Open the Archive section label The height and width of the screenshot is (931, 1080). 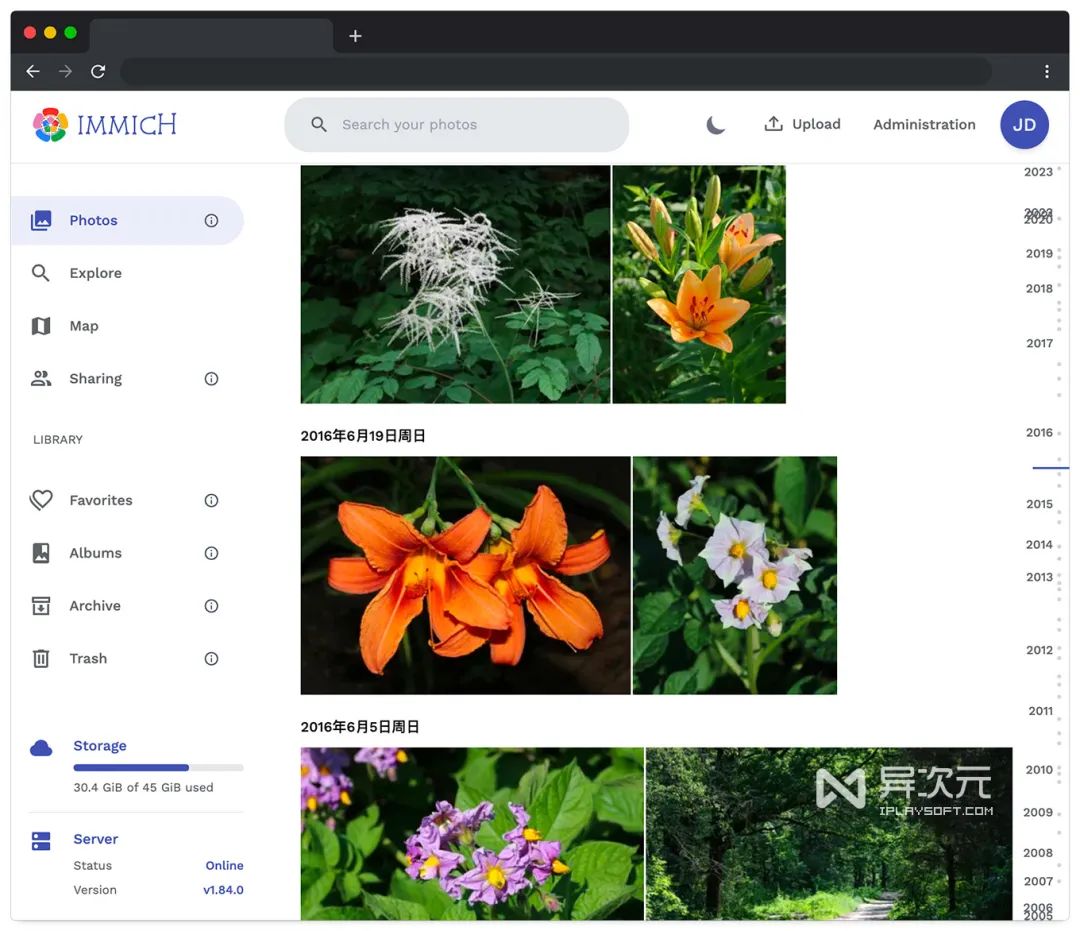point(95,606)
